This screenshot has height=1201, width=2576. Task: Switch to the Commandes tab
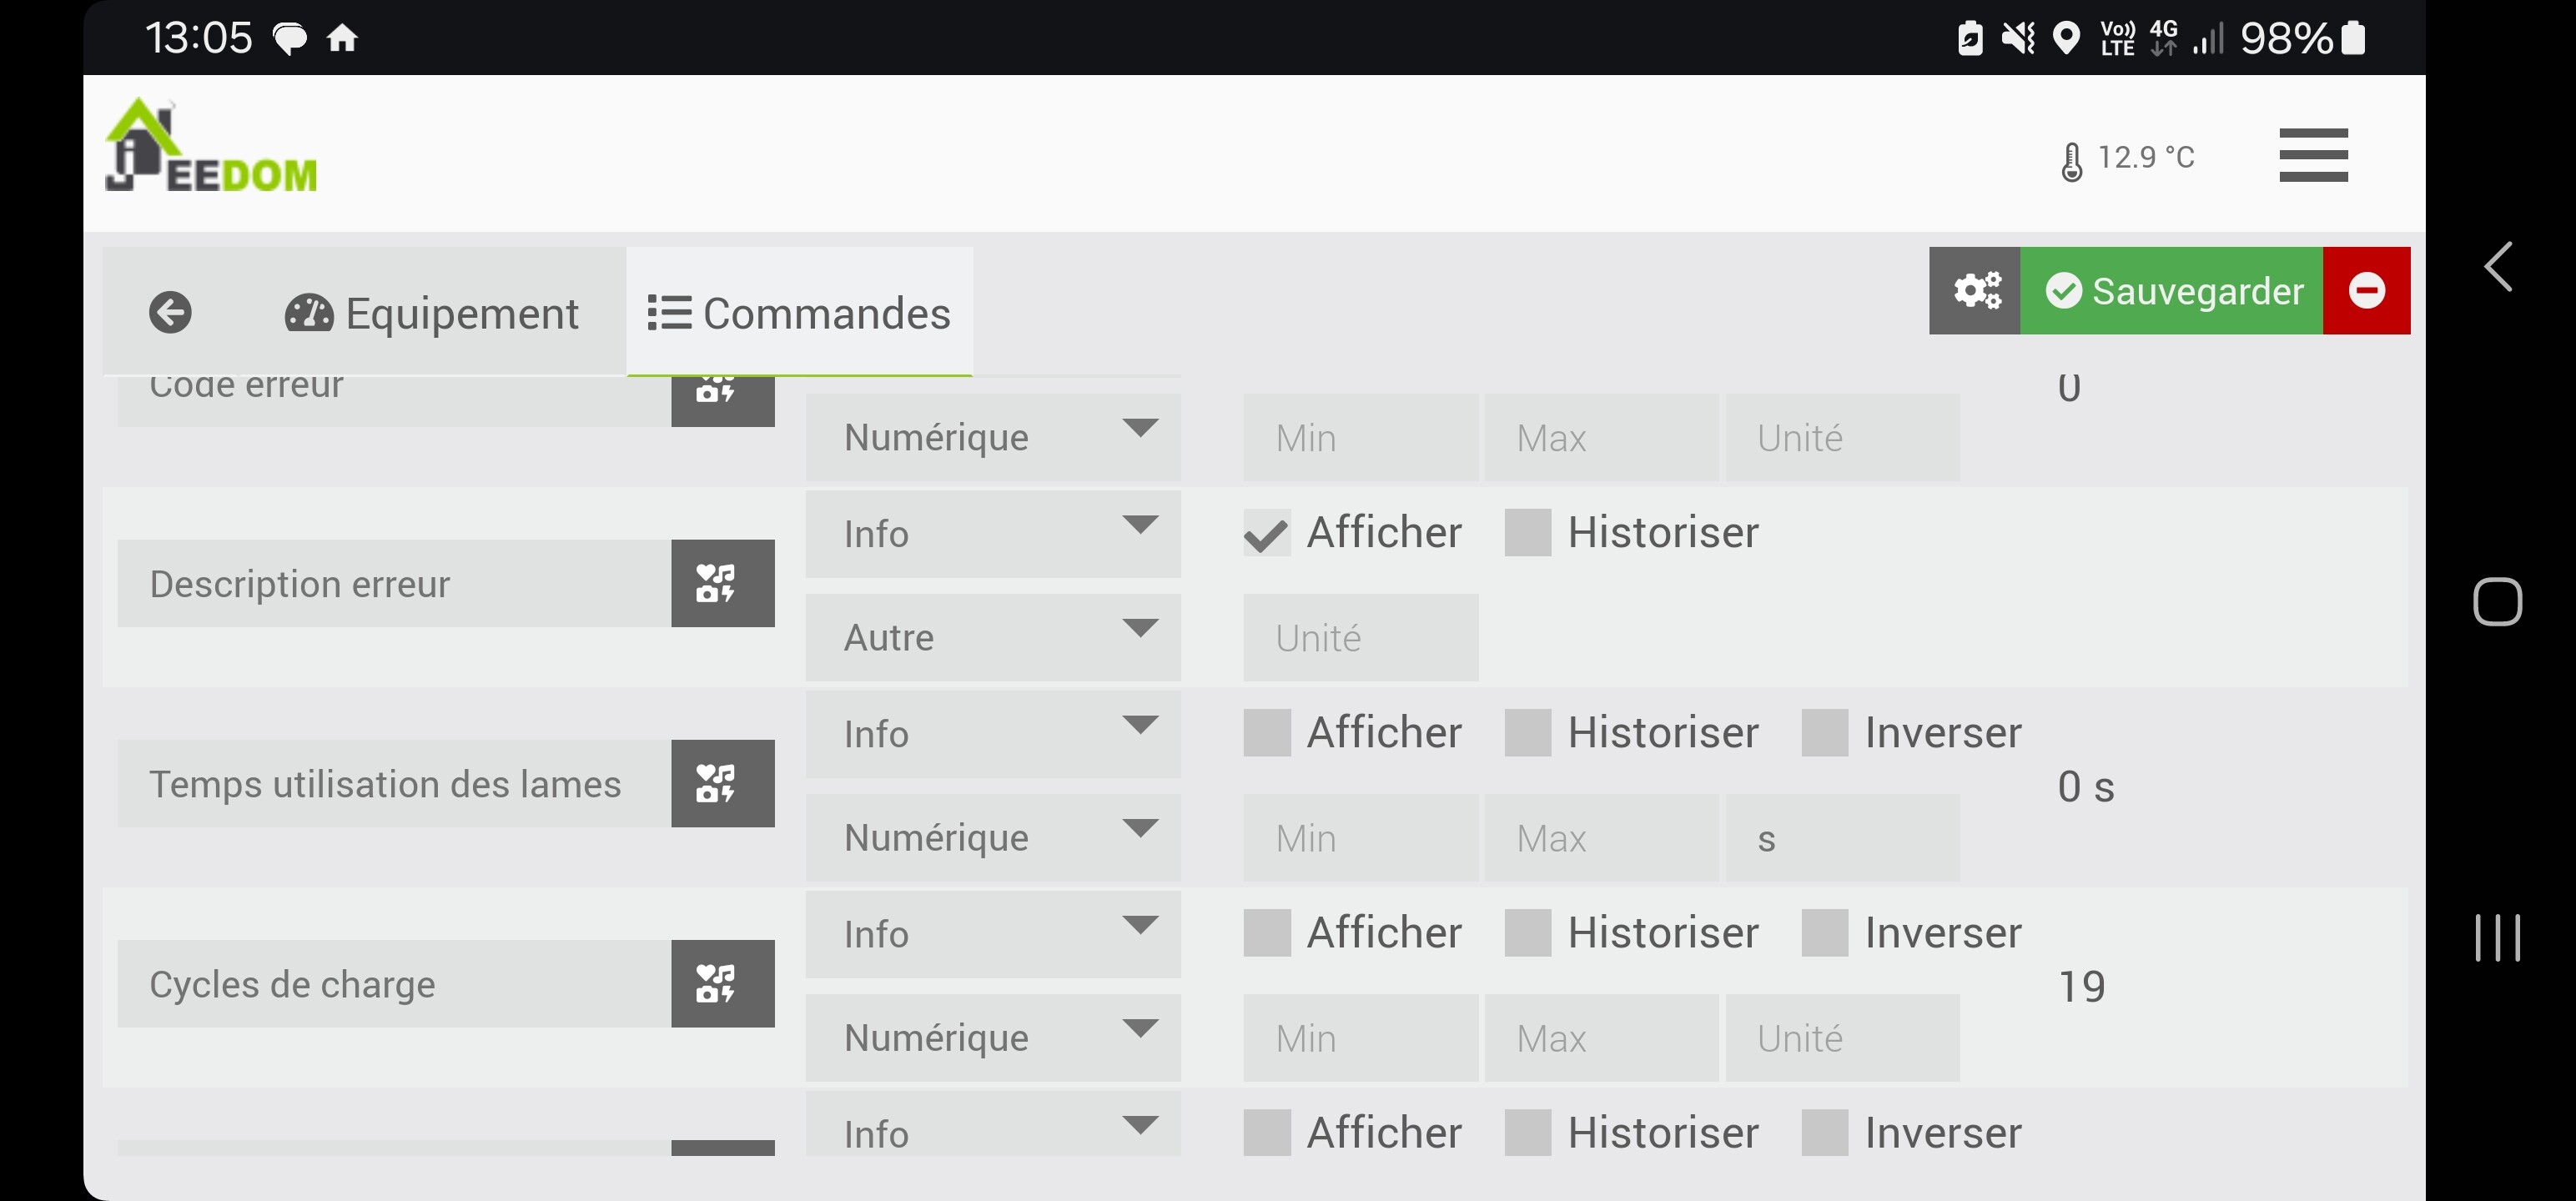(799, 313)
